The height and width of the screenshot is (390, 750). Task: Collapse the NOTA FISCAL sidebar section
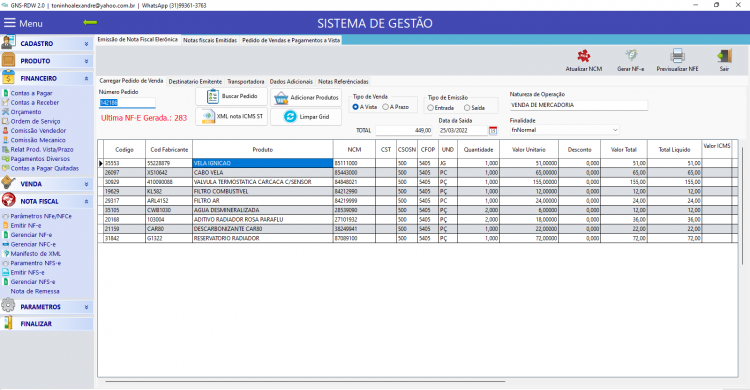point(87,201)
